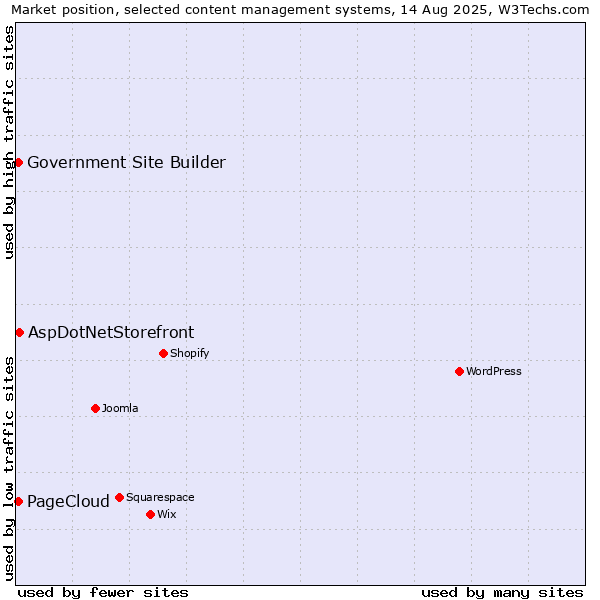Select the 'Joomla' label text
The image size is (600, 600).
coord(120,408)
